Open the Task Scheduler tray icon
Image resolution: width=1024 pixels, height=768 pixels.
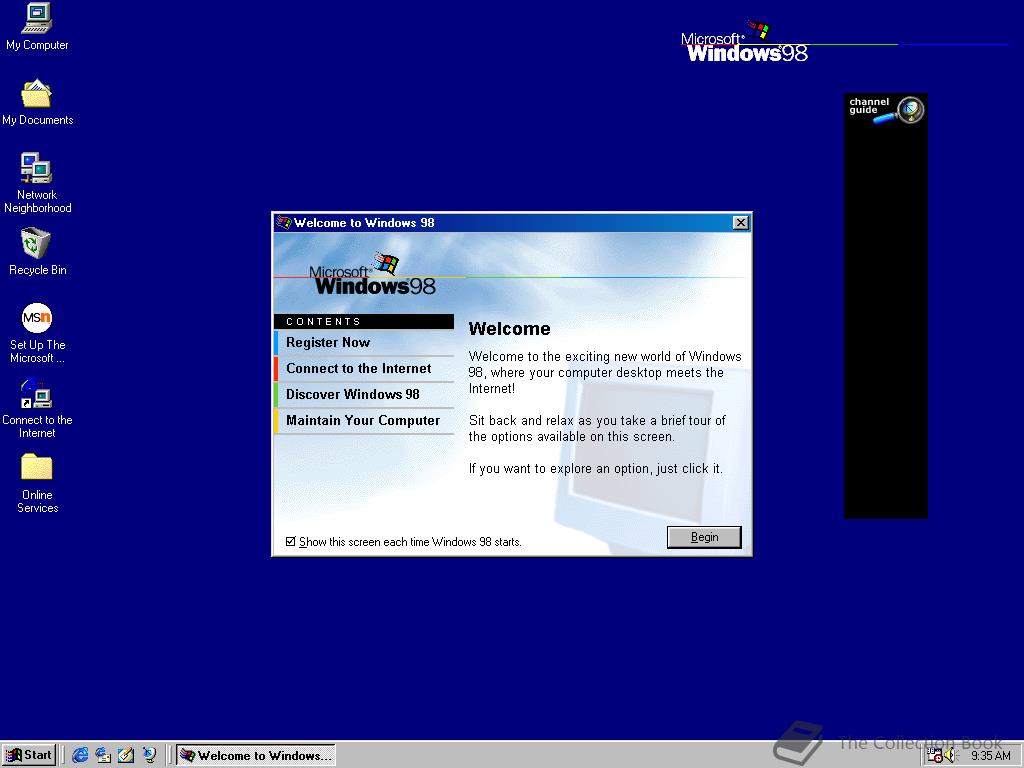pos(935,756)
